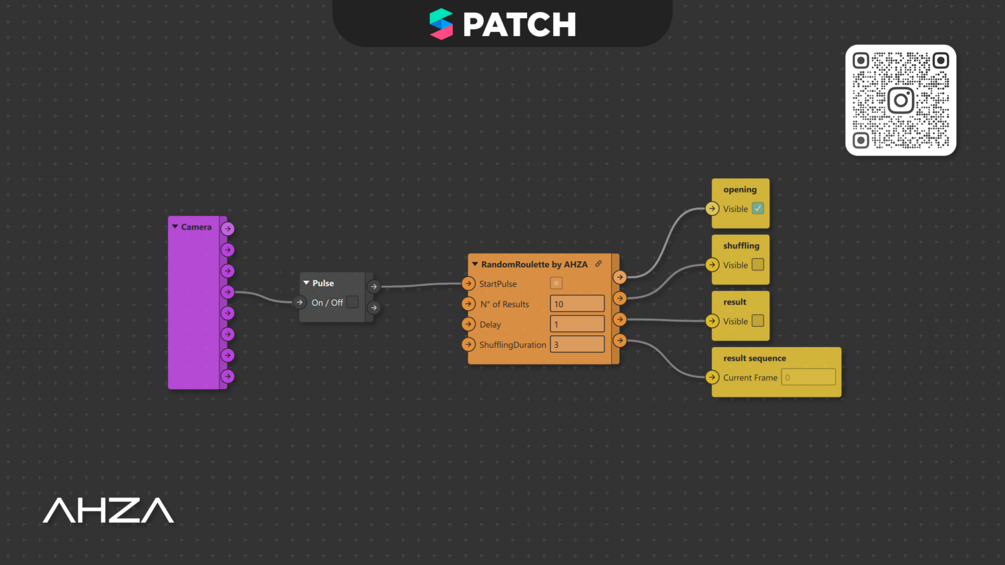Click the unconnected lower output port of Pulse
Screen dimensions: 1005x565
pos(374,307)
